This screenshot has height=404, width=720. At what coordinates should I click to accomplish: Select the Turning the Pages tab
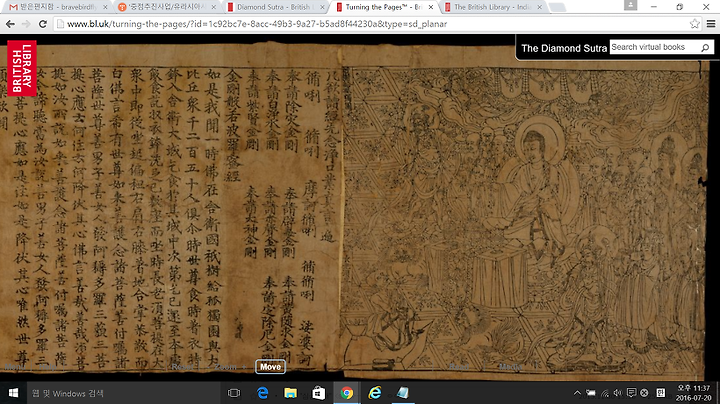pos(385,7)
